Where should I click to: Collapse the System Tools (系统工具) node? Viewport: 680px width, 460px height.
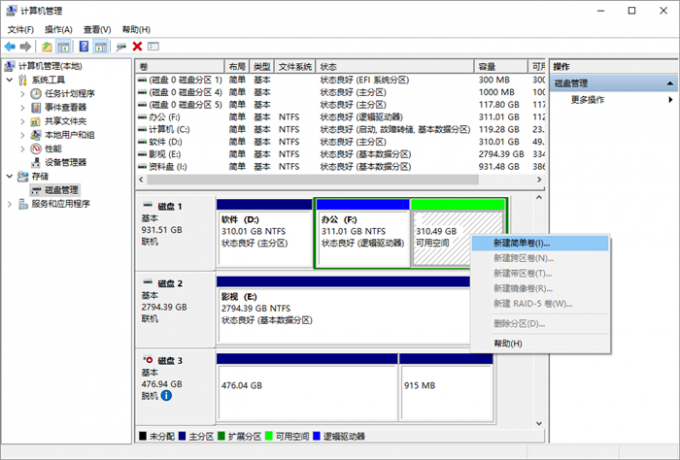point(10,80)
